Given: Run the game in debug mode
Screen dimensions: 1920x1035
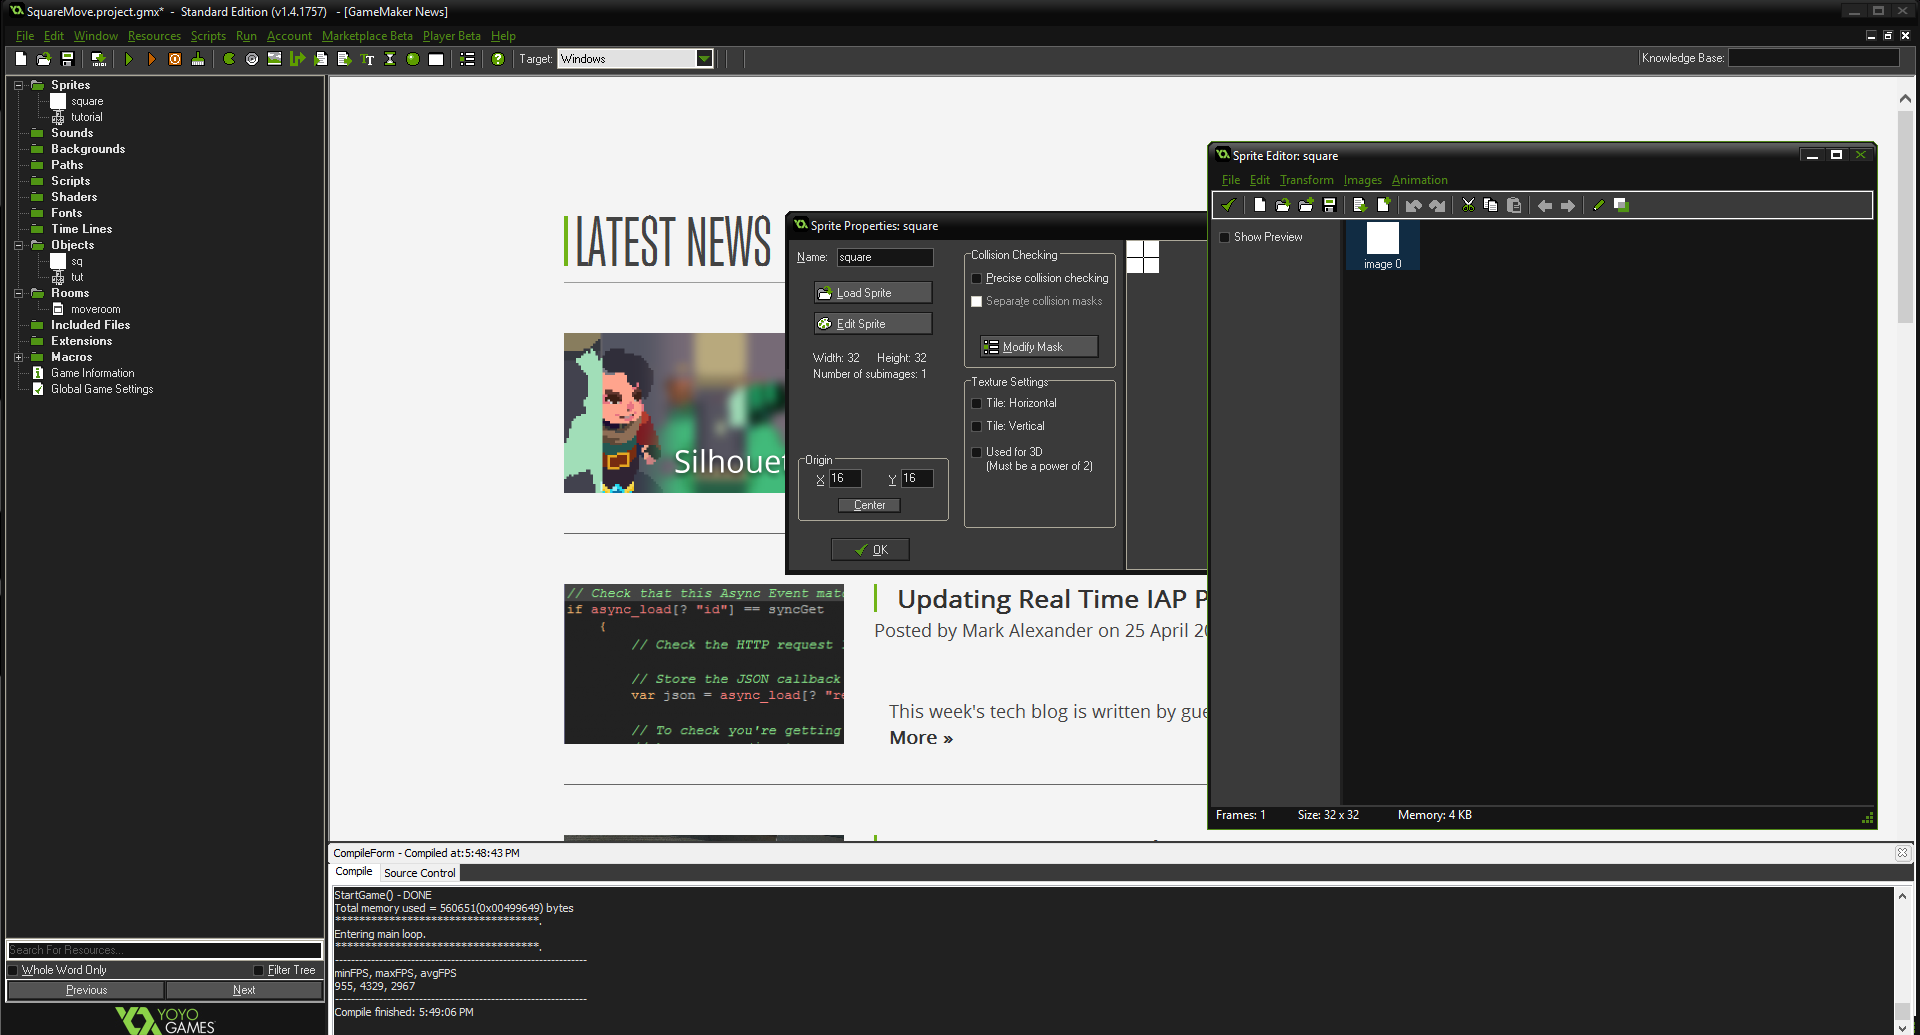Looking at the screenshot, I should (152, 59).
